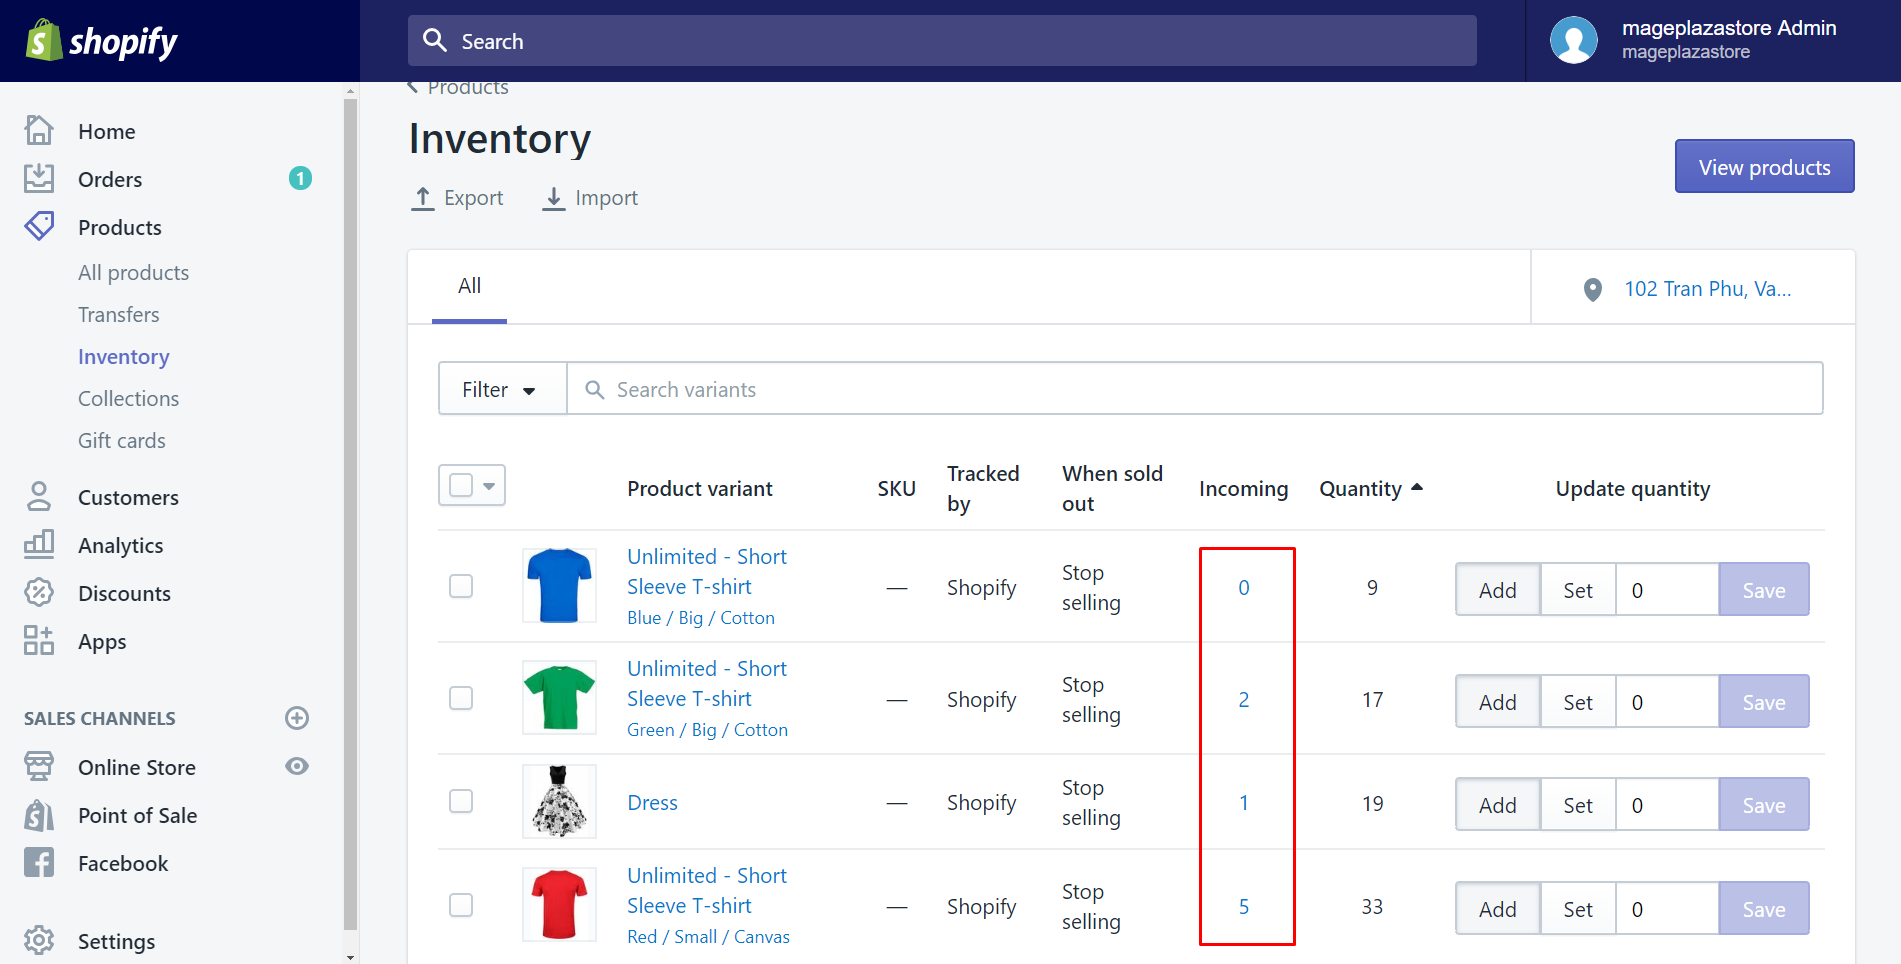Image resolution: width=1901 pixels, height=964 pixels.
Task: Open Collections in the Products submenu
Action: 129,398
